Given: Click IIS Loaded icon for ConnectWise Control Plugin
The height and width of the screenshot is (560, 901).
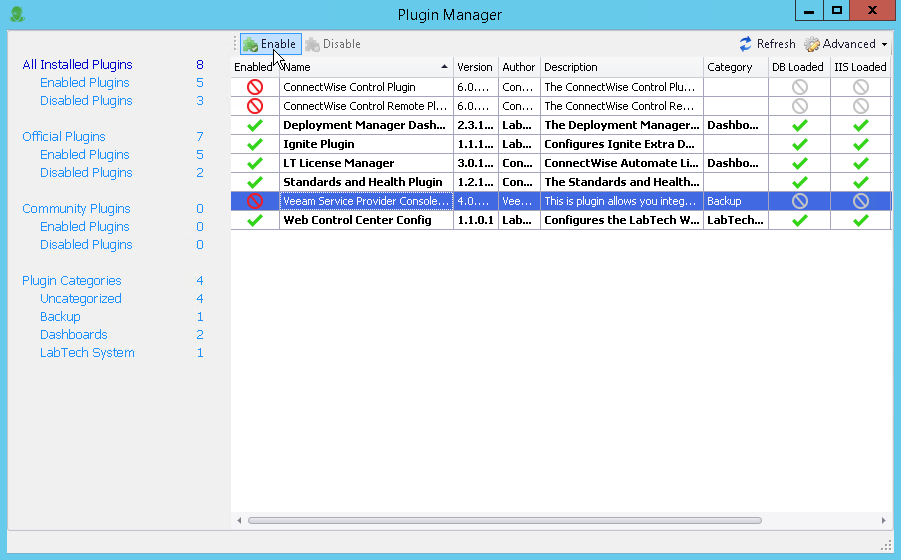Looking at the screenshot, I should tap(861, 87).
